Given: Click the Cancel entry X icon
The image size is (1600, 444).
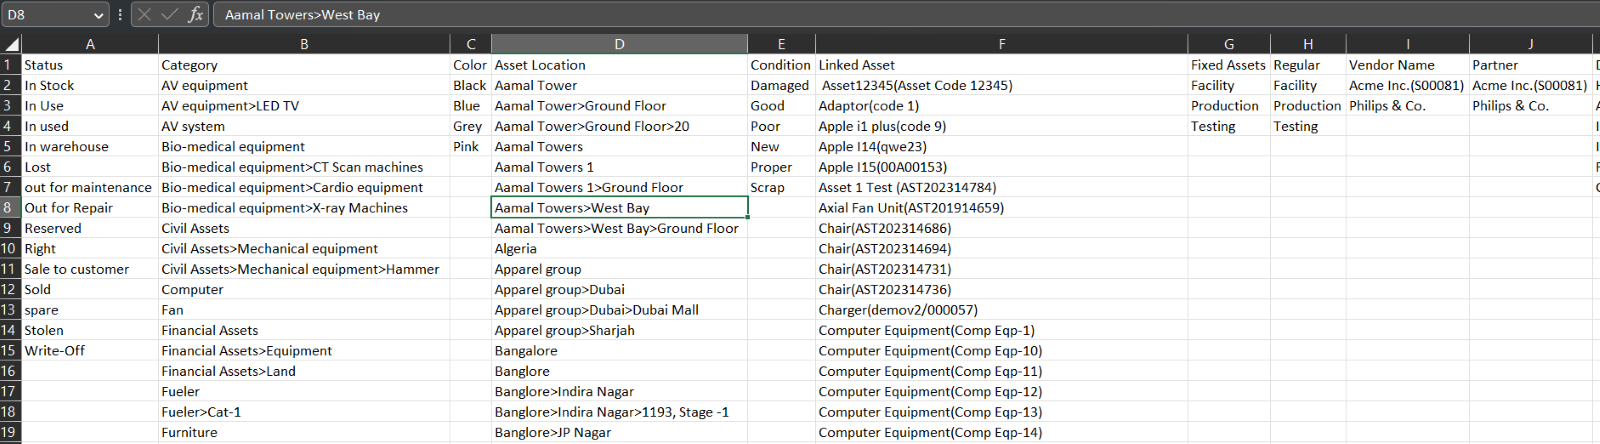Looking at the screenshot, I should pyautogui.click(x=144, y=15).
